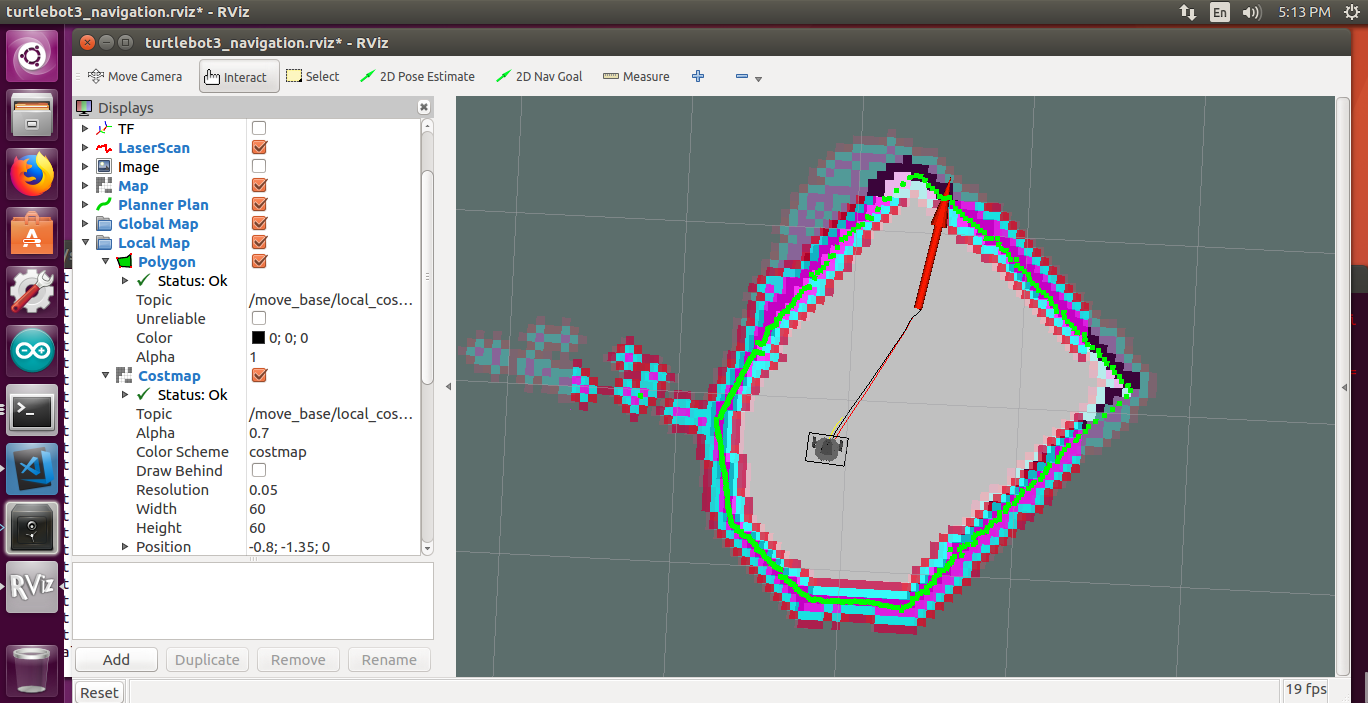Click the Costmap display icon
Image resolution: width=1368 pixels, height=703 pixels.
click(x=125, y=376)
